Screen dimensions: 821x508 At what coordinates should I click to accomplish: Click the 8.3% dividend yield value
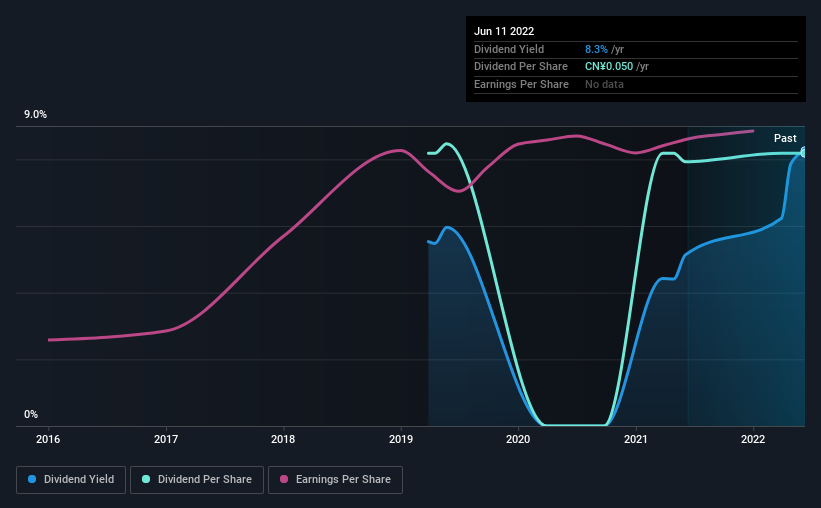point(596,49)
